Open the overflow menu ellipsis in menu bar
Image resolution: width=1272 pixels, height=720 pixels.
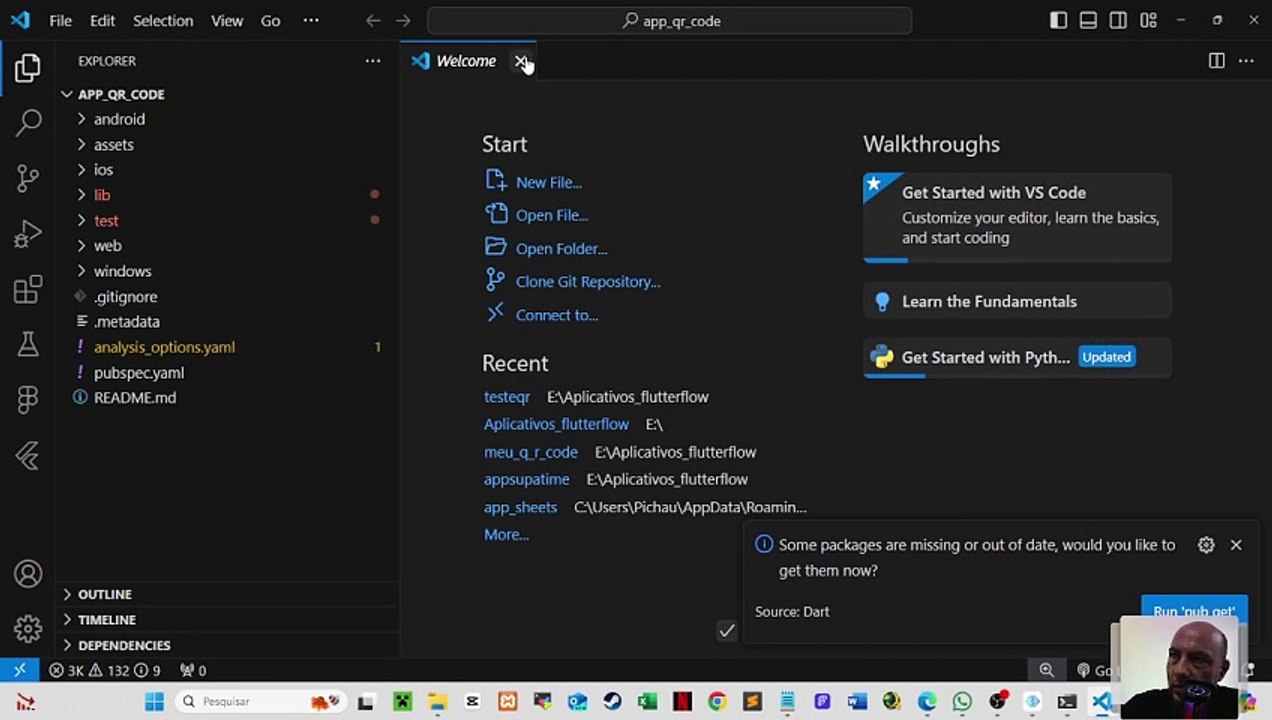click(311, 20)
